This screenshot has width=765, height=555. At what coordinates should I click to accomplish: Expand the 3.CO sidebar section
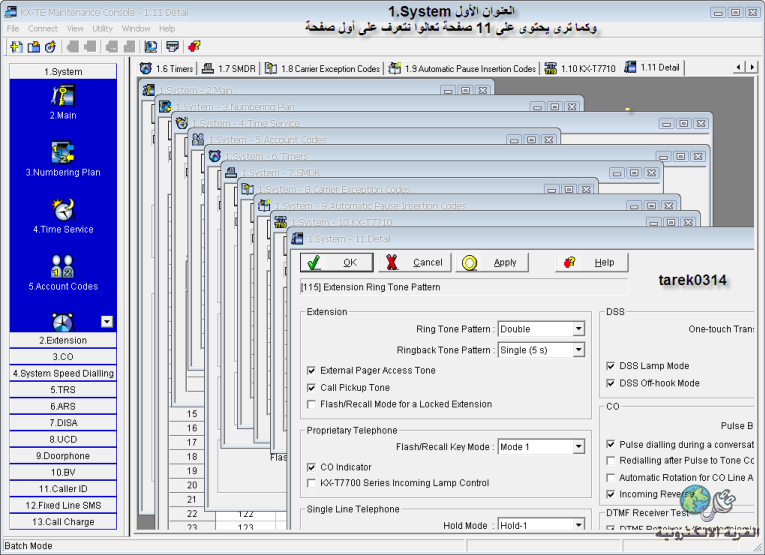[x=63, y=357]
